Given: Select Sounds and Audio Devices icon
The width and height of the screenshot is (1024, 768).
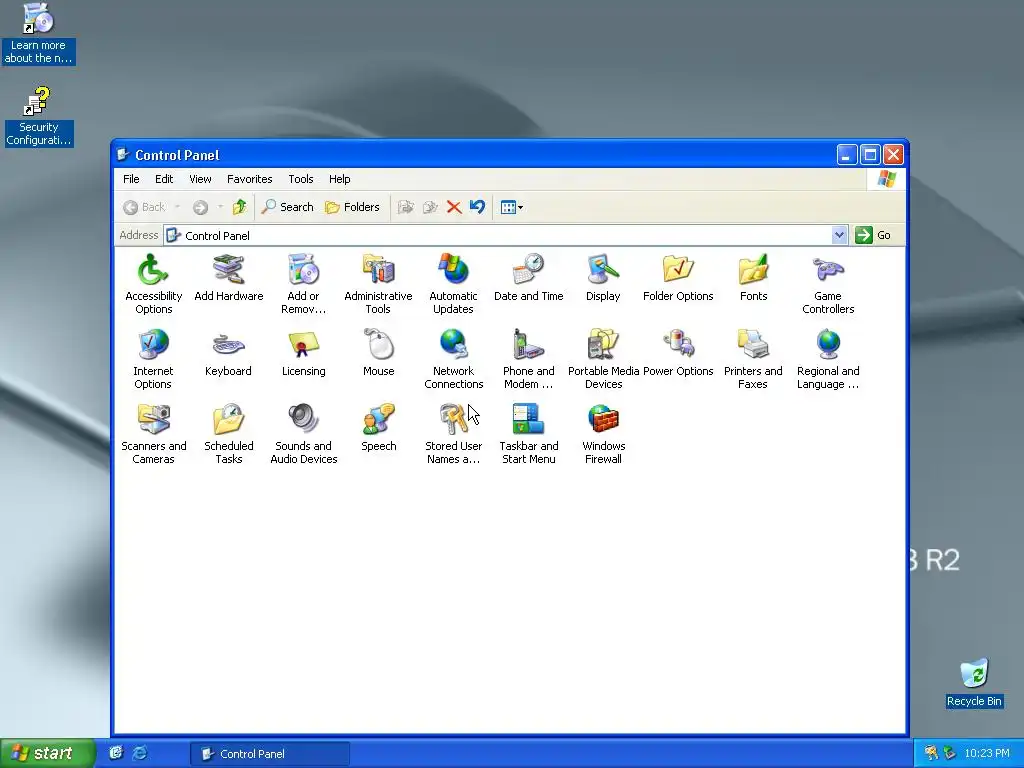Looking at the screenshot, I should pos(304,434).
